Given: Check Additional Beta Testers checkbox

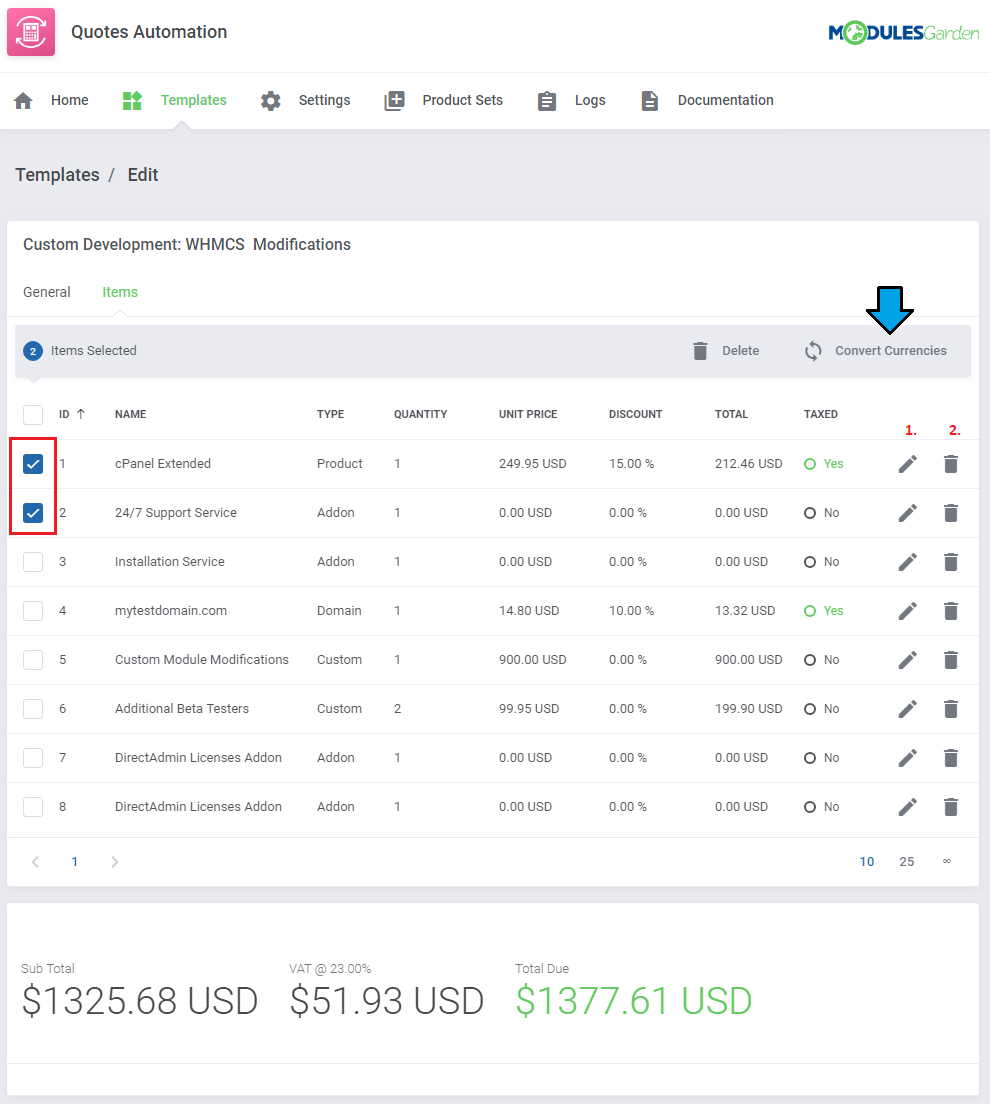Looking at the screenshot, I should pyautogui.click(x=33, y=709).
